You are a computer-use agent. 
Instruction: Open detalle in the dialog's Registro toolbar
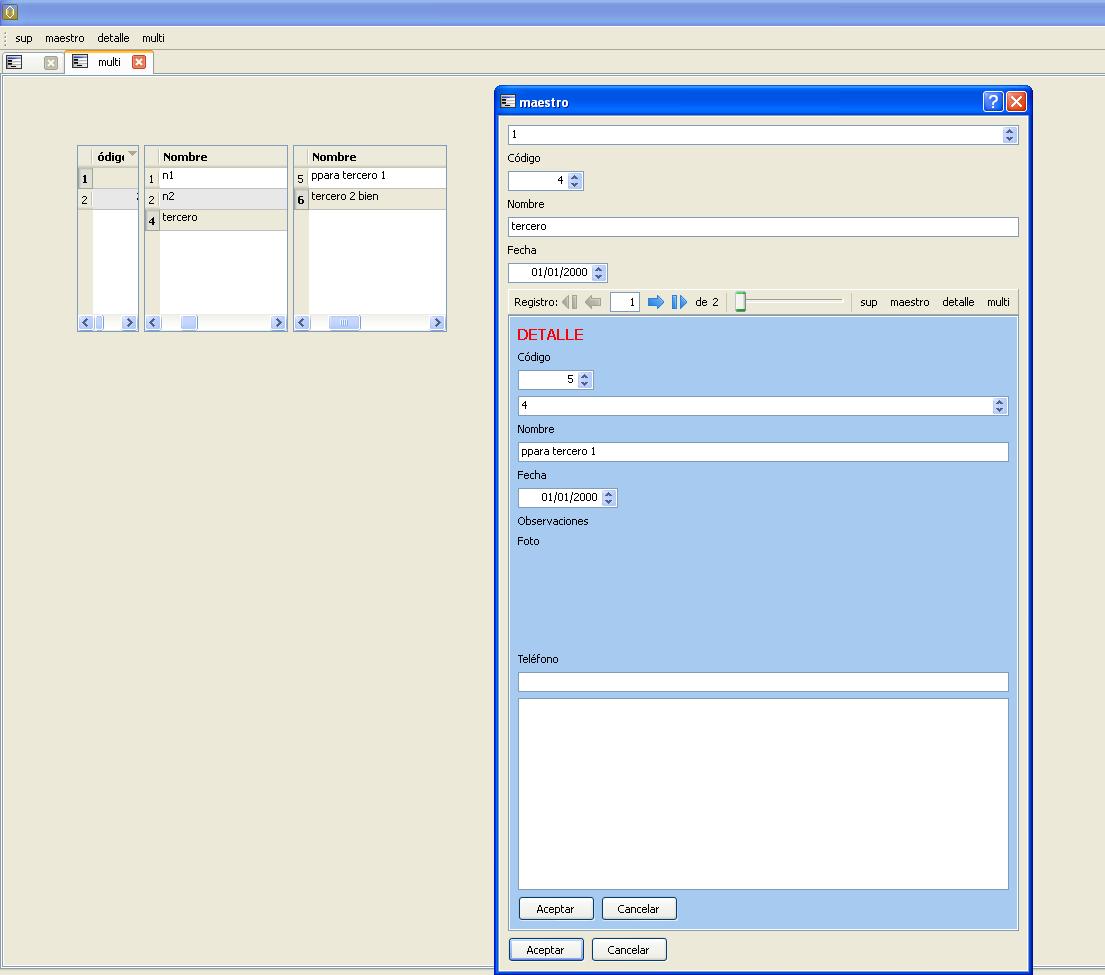tap(958, 302)
